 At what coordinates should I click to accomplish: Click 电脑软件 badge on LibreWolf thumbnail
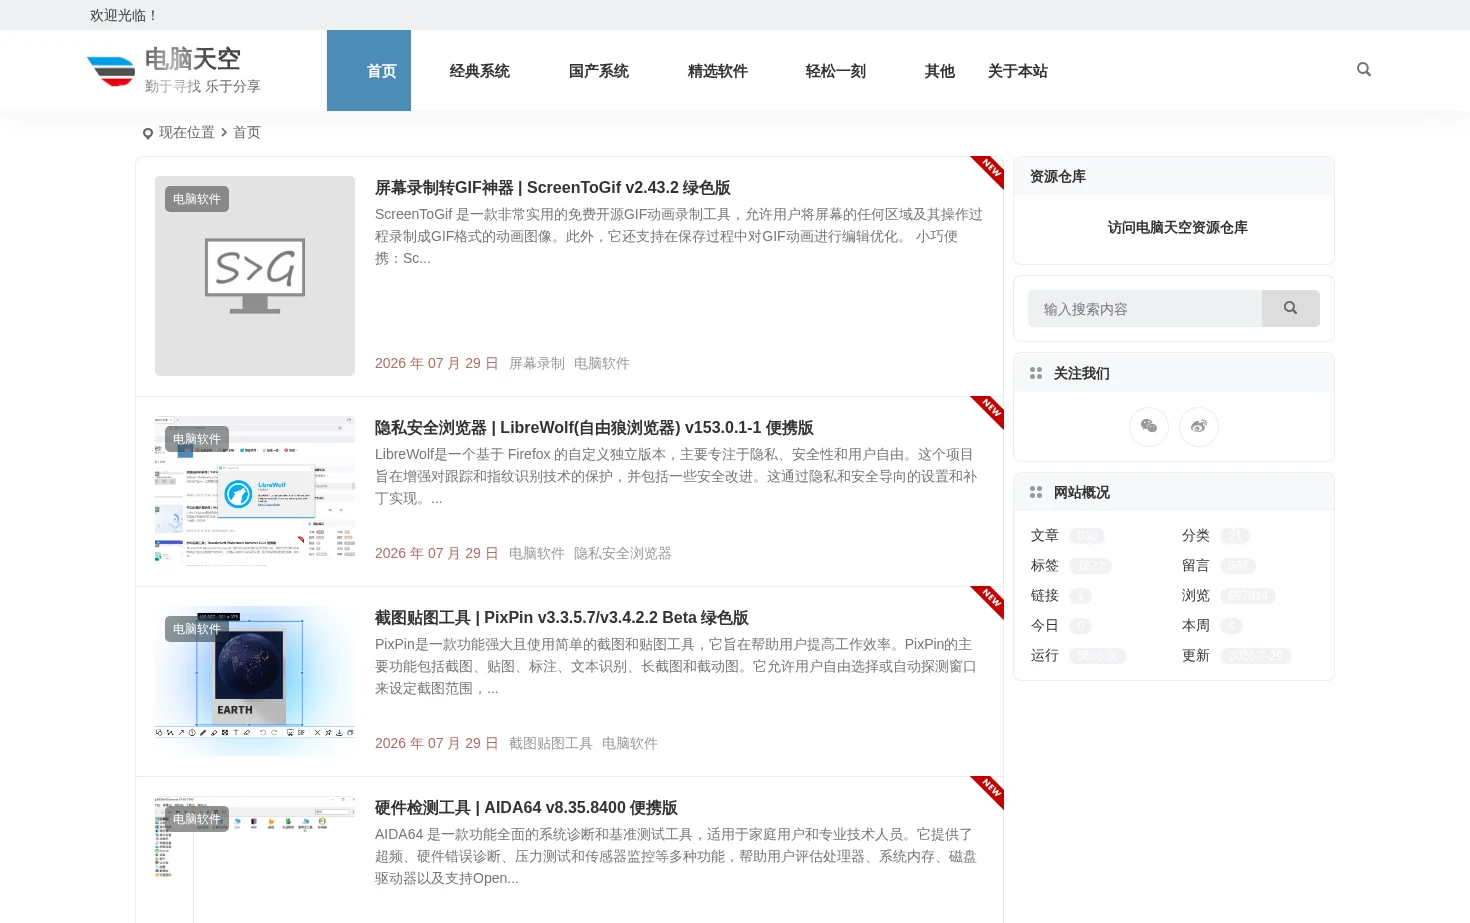197,439
